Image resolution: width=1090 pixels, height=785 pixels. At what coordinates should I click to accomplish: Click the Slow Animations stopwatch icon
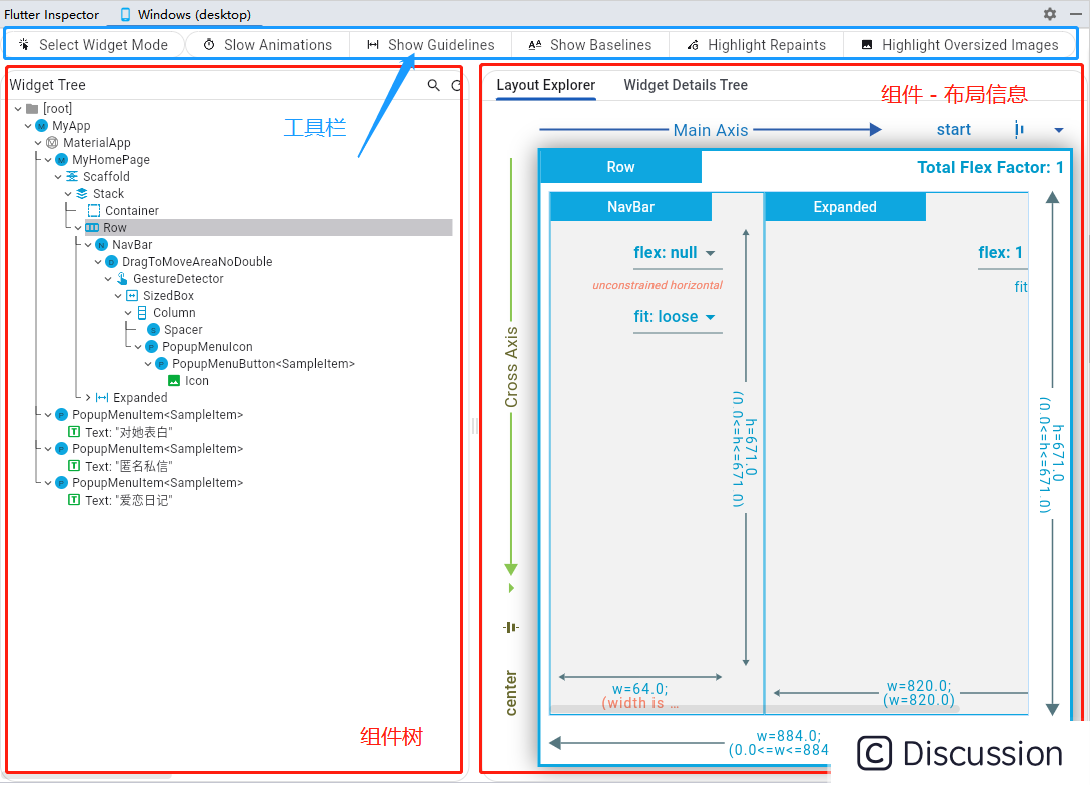209,44
